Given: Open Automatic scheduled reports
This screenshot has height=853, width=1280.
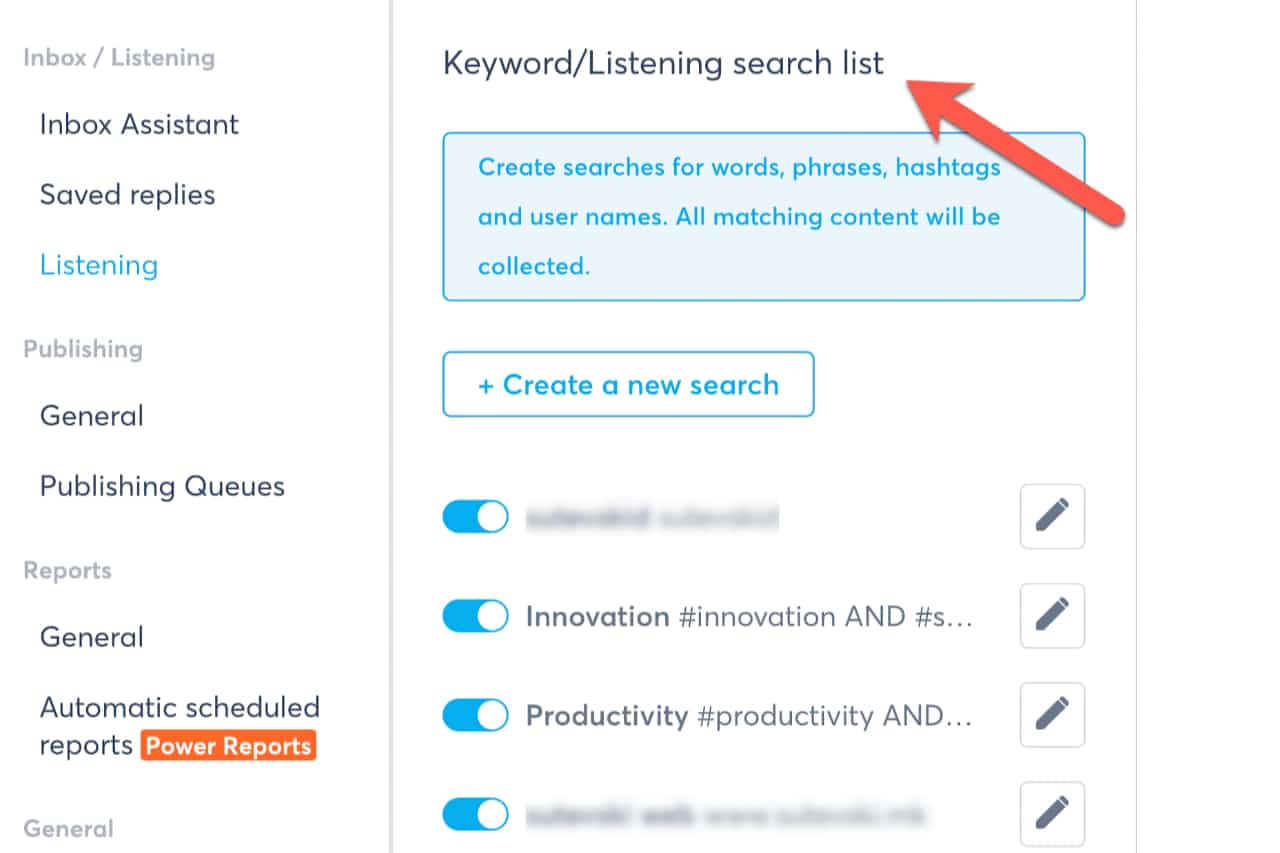Looking at the screenshot, I should tap(180, 708).
